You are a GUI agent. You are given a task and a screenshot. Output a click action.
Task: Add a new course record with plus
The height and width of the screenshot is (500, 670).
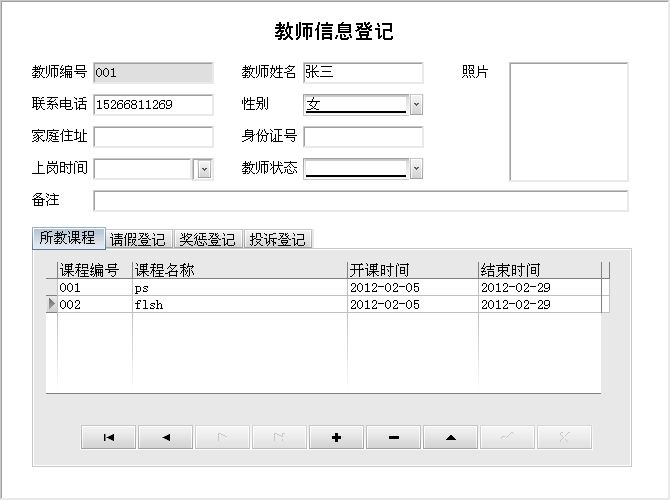coord(336,437)
